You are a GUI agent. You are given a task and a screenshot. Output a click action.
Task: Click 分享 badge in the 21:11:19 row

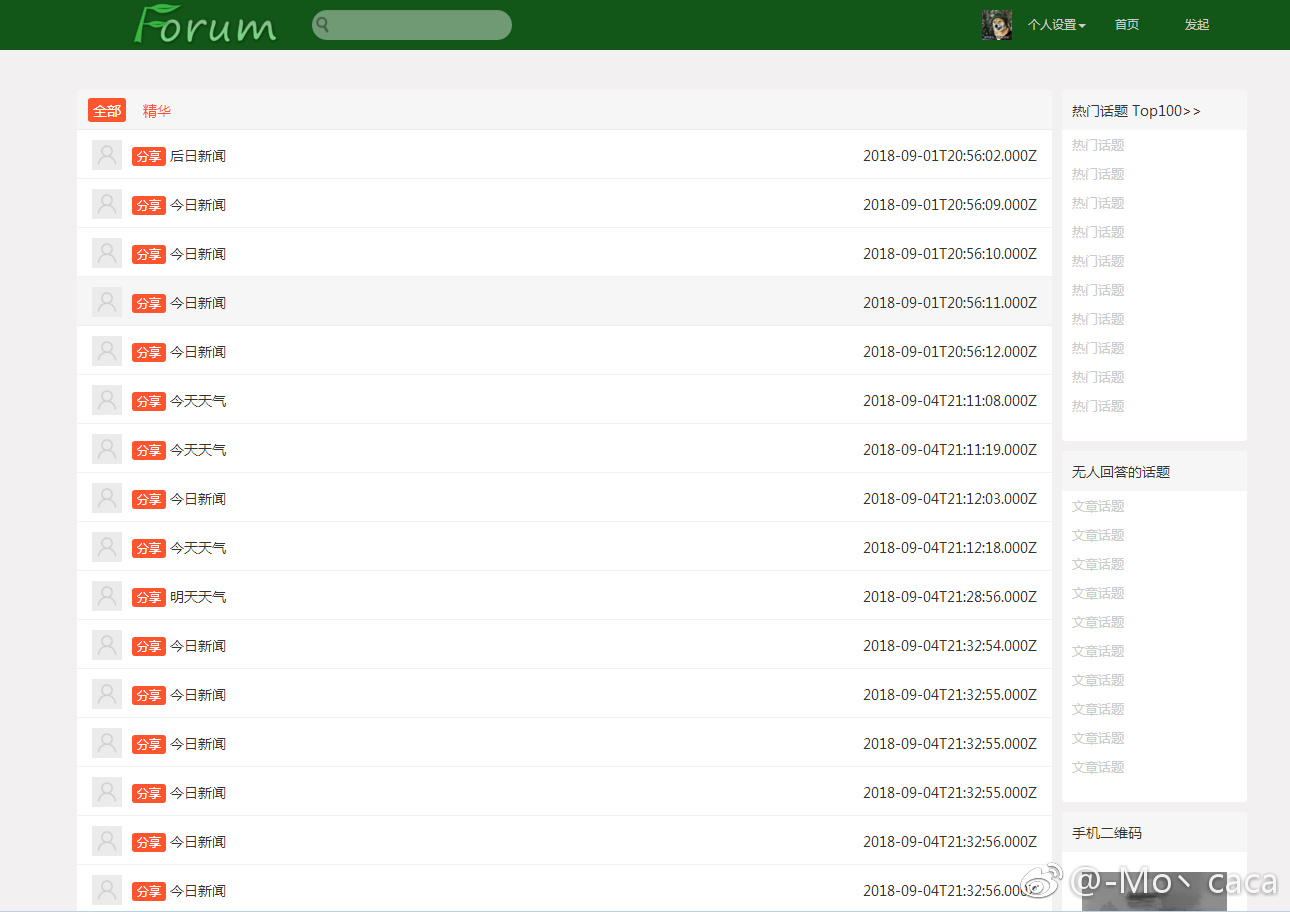click(x=149, y=450)
